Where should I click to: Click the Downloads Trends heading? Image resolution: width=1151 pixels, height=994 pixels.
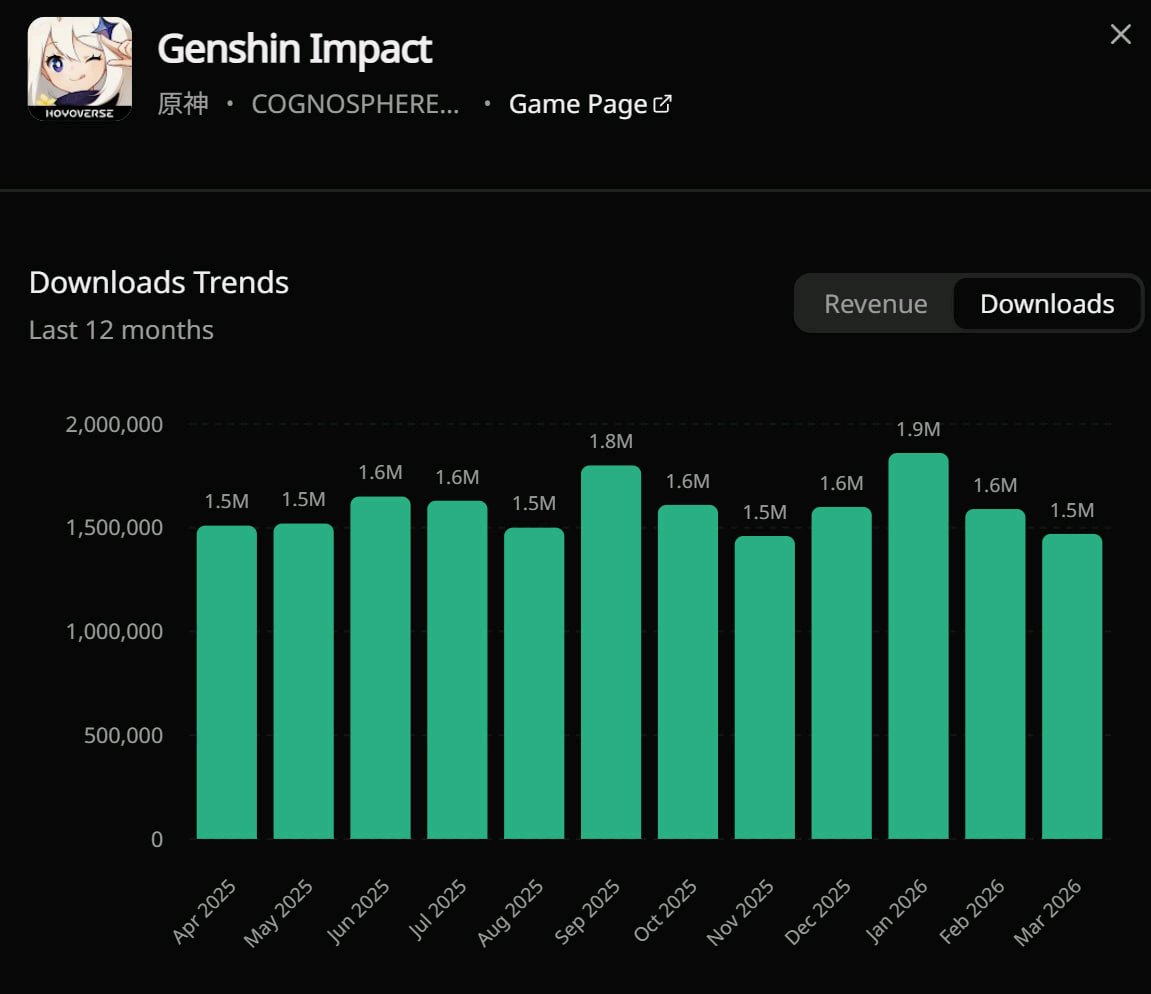point(159,283)
